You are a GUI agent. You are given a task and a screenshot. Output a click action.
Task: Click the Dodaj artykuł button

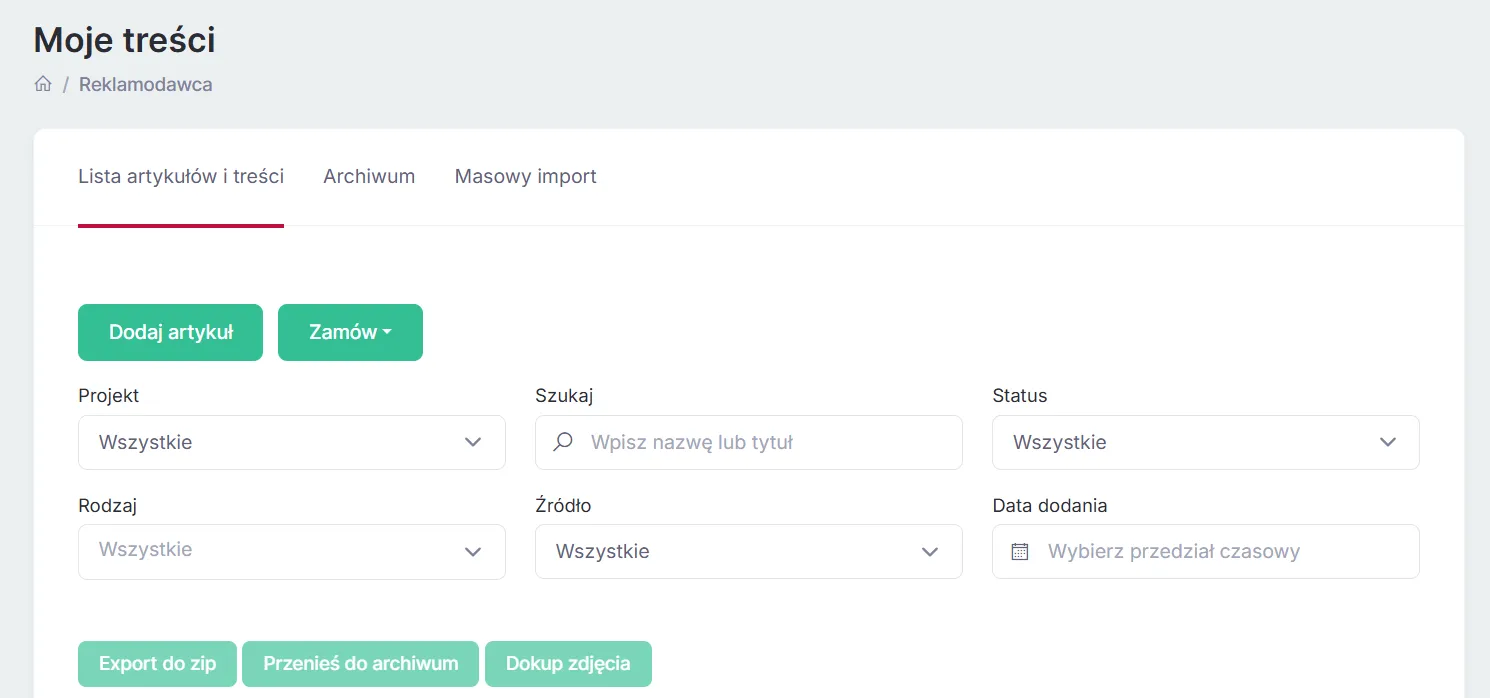(x=170, y=332)
